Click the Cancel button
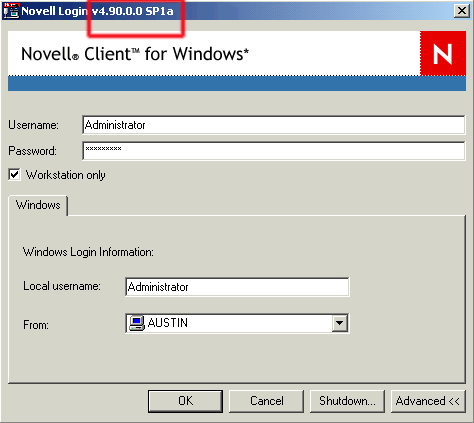The image size is (474, 423). [266, 401]
